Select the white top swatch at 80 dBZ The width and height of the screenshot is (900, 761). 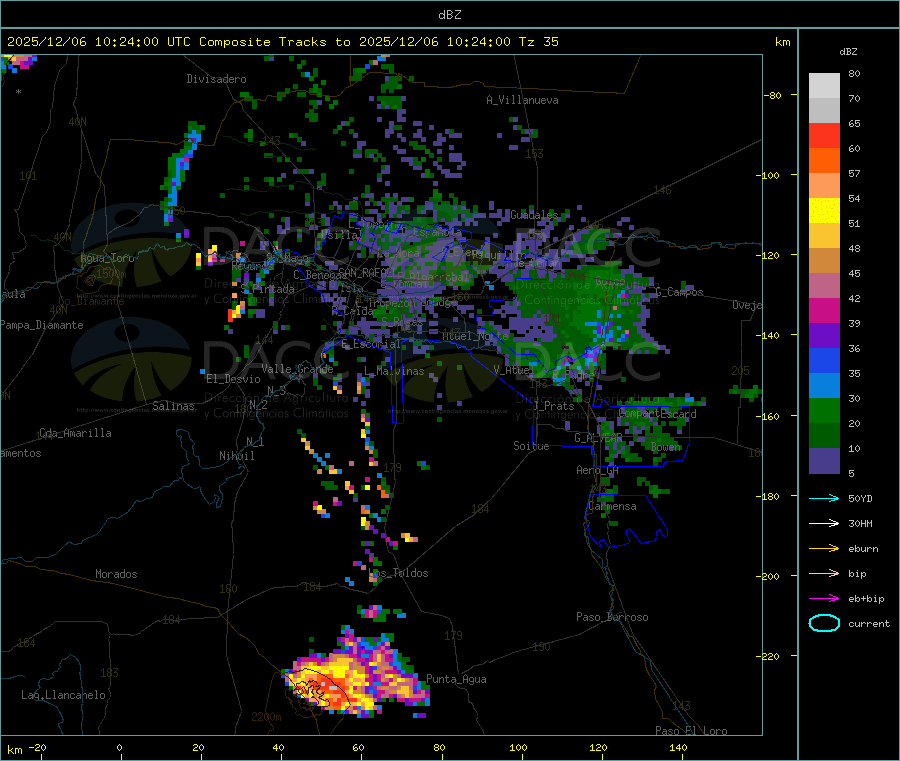tap(824, 86)
